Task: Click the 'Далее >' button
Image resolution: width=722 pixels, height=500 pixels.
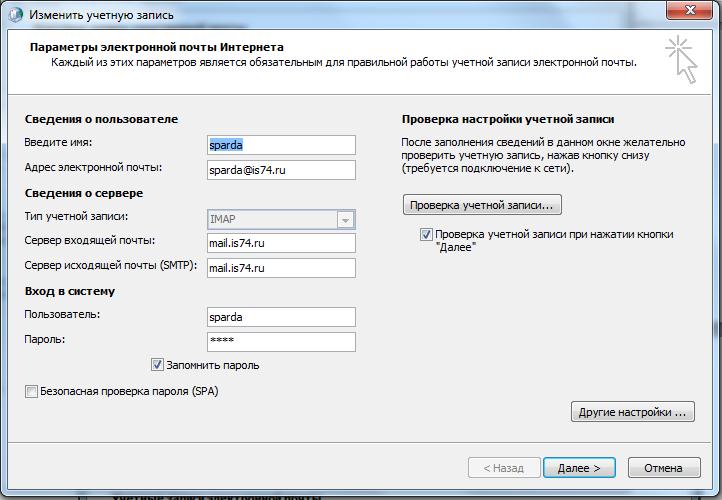Action: tap(579, 467)
